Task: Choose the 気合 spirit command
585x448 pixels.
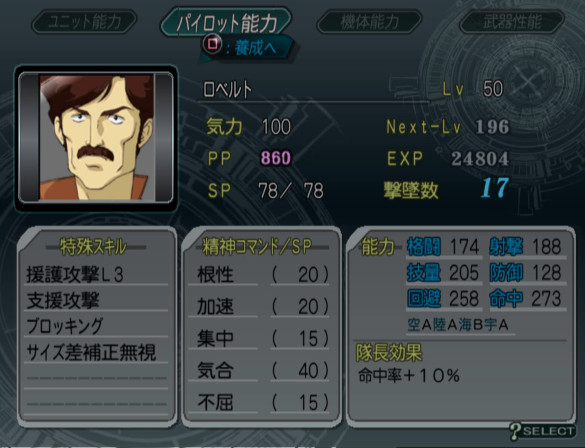Action: (x=263, y=370)
